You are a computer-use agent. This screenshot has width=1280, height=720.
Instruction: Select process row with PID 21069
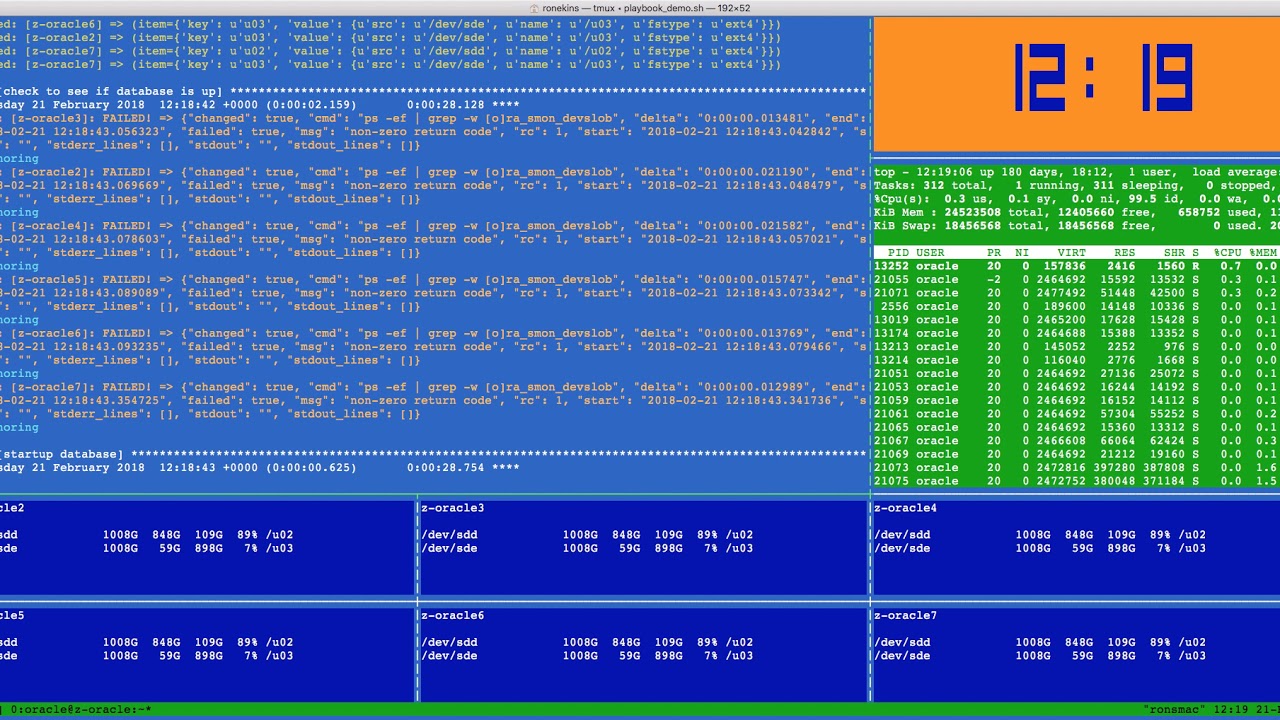[x=1077, y=454]
